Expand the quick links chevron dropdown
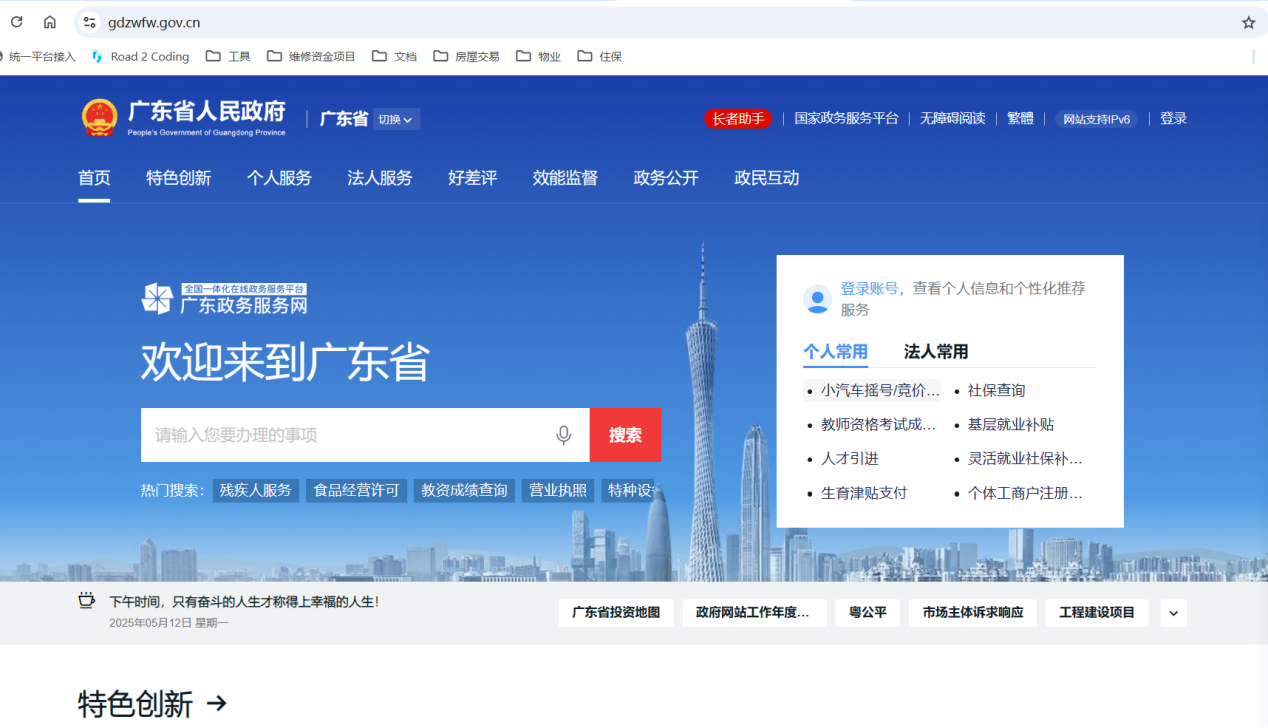The width and height of the screenshot is (1268, 728). (x=1174, y=613)
